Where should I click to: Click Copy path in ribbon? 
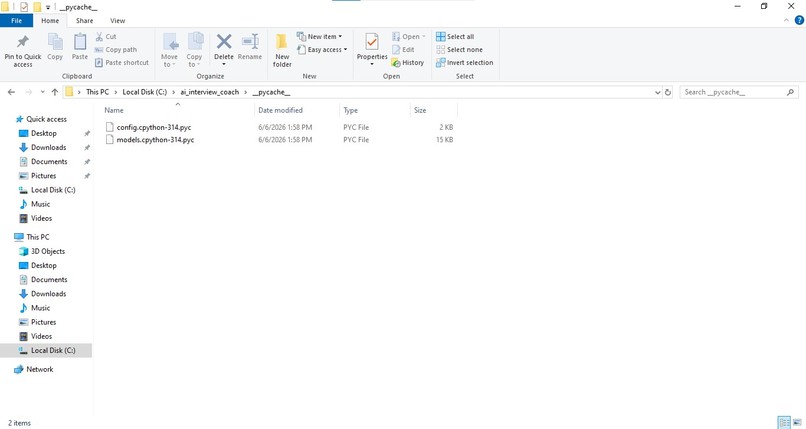point(116,50)
